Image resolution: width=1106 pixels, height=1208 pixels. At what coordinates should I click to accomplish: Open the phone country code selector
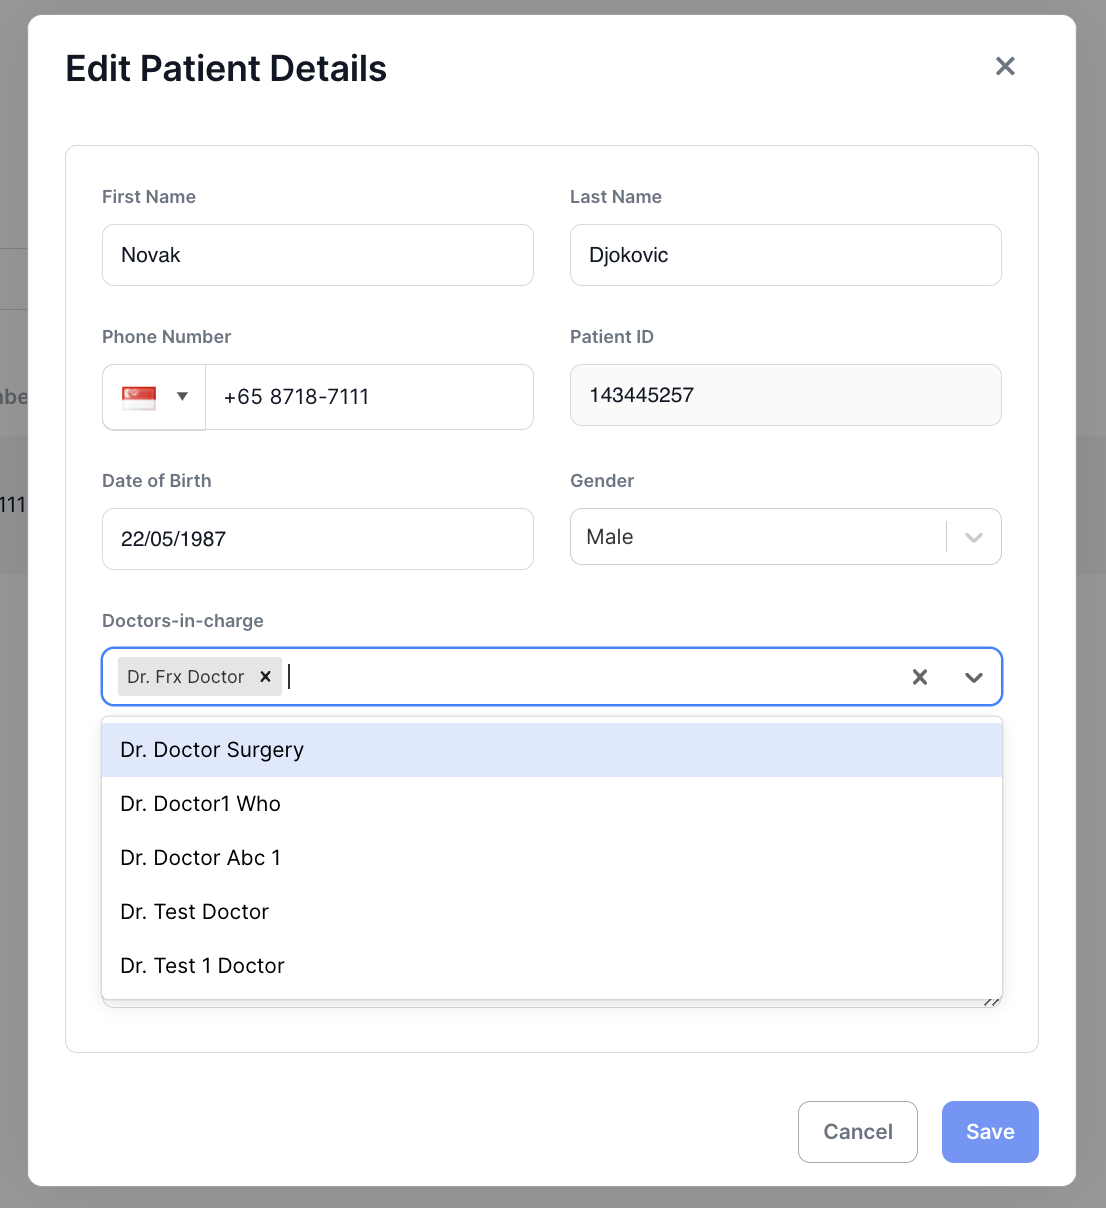pos(182,397)
